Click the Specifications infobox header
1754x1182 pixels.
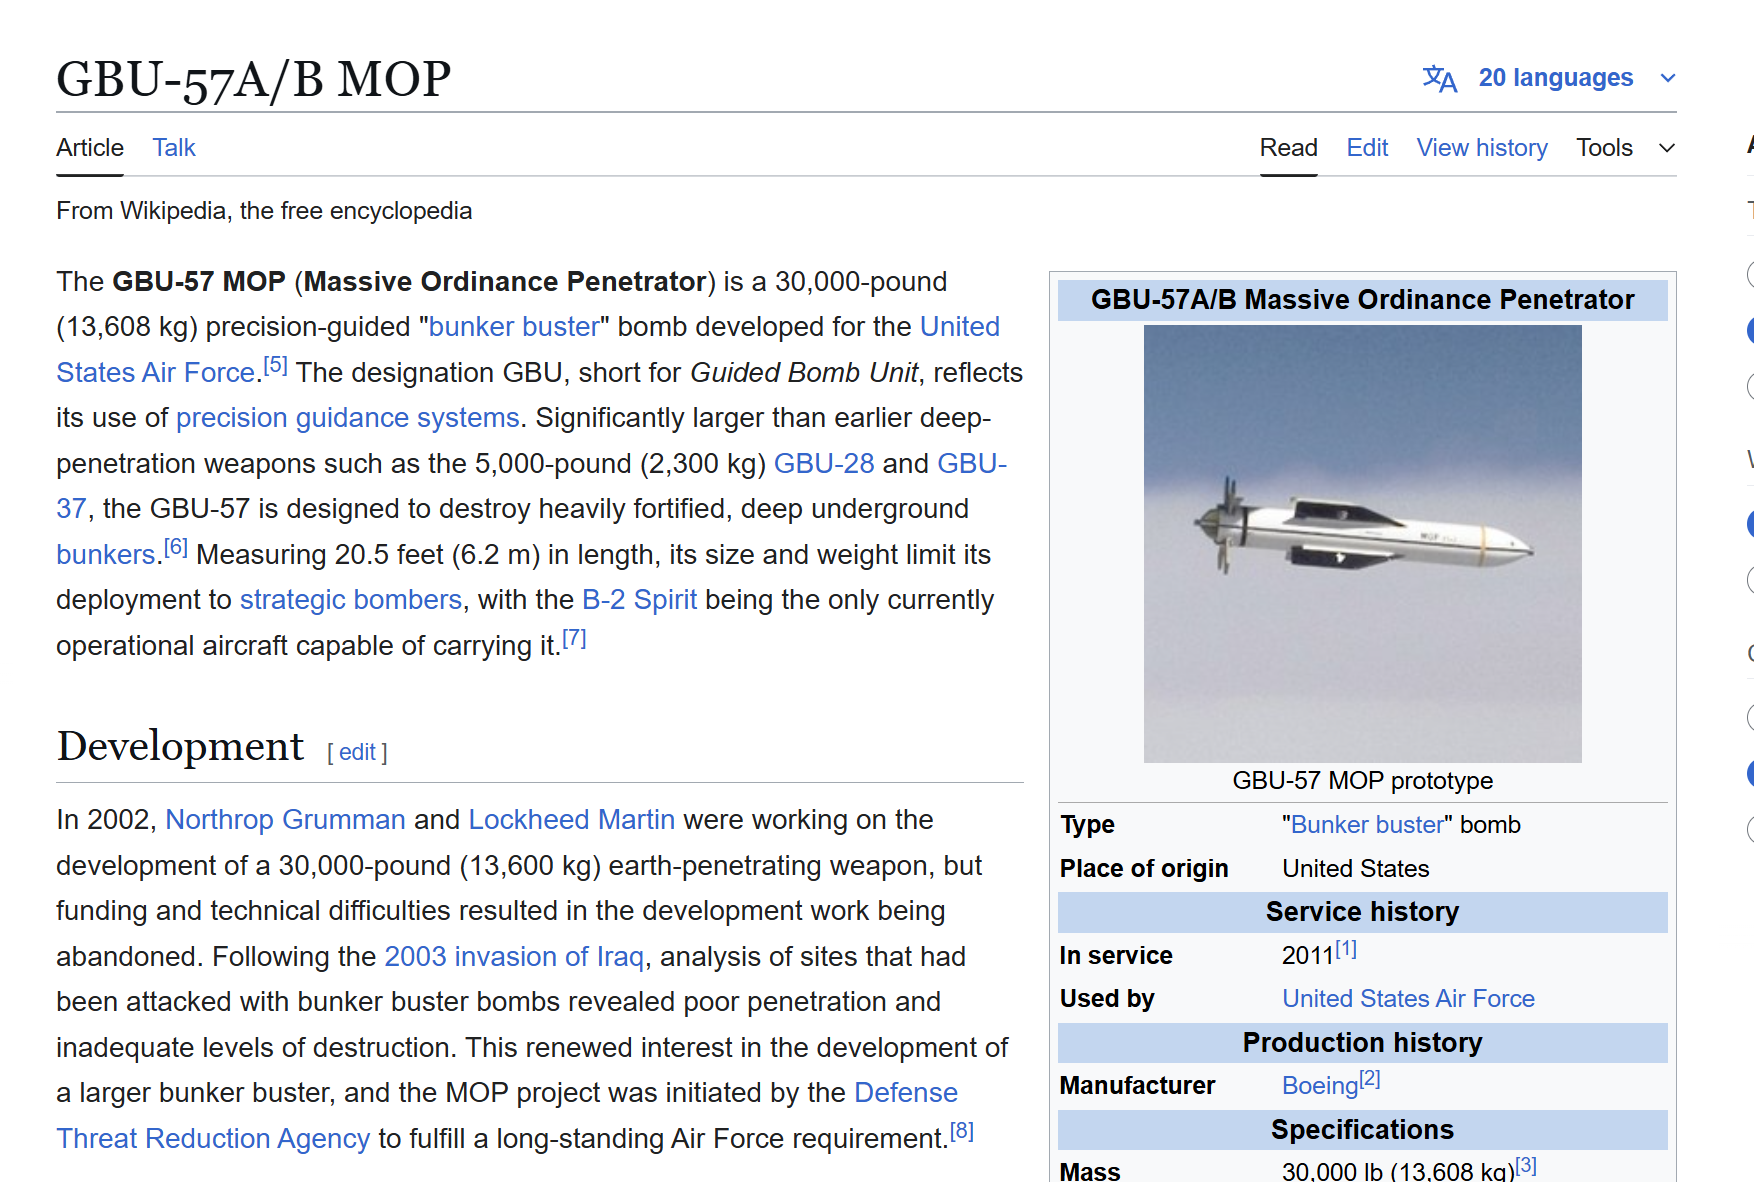(x=1362, y=1130)
